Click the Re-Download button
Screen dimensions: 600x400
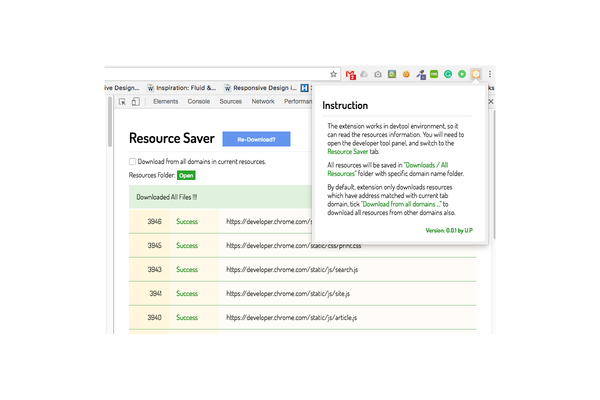coord(256,139)
